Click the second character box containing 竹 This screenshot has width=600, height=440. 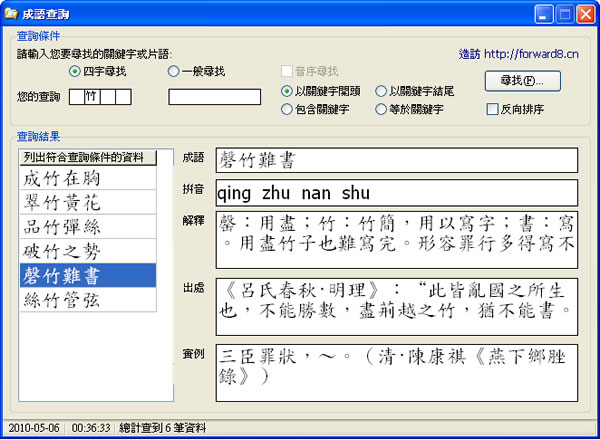[91, 97]
